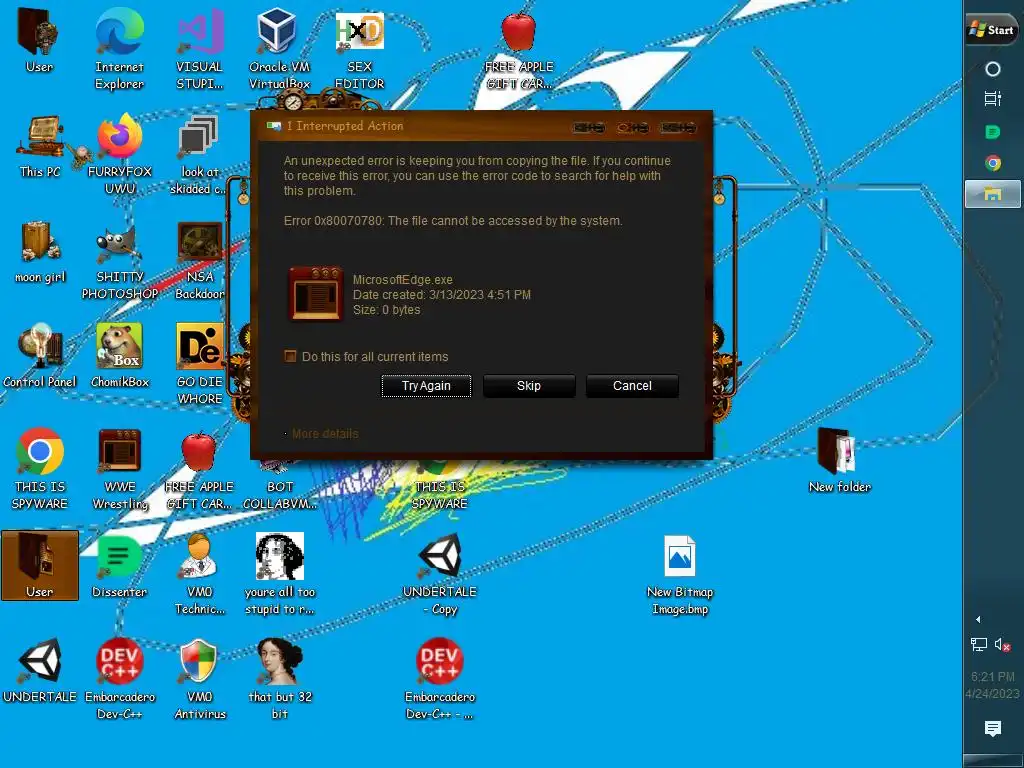Click the Cortana search circle on taskbar

point(993,69)
